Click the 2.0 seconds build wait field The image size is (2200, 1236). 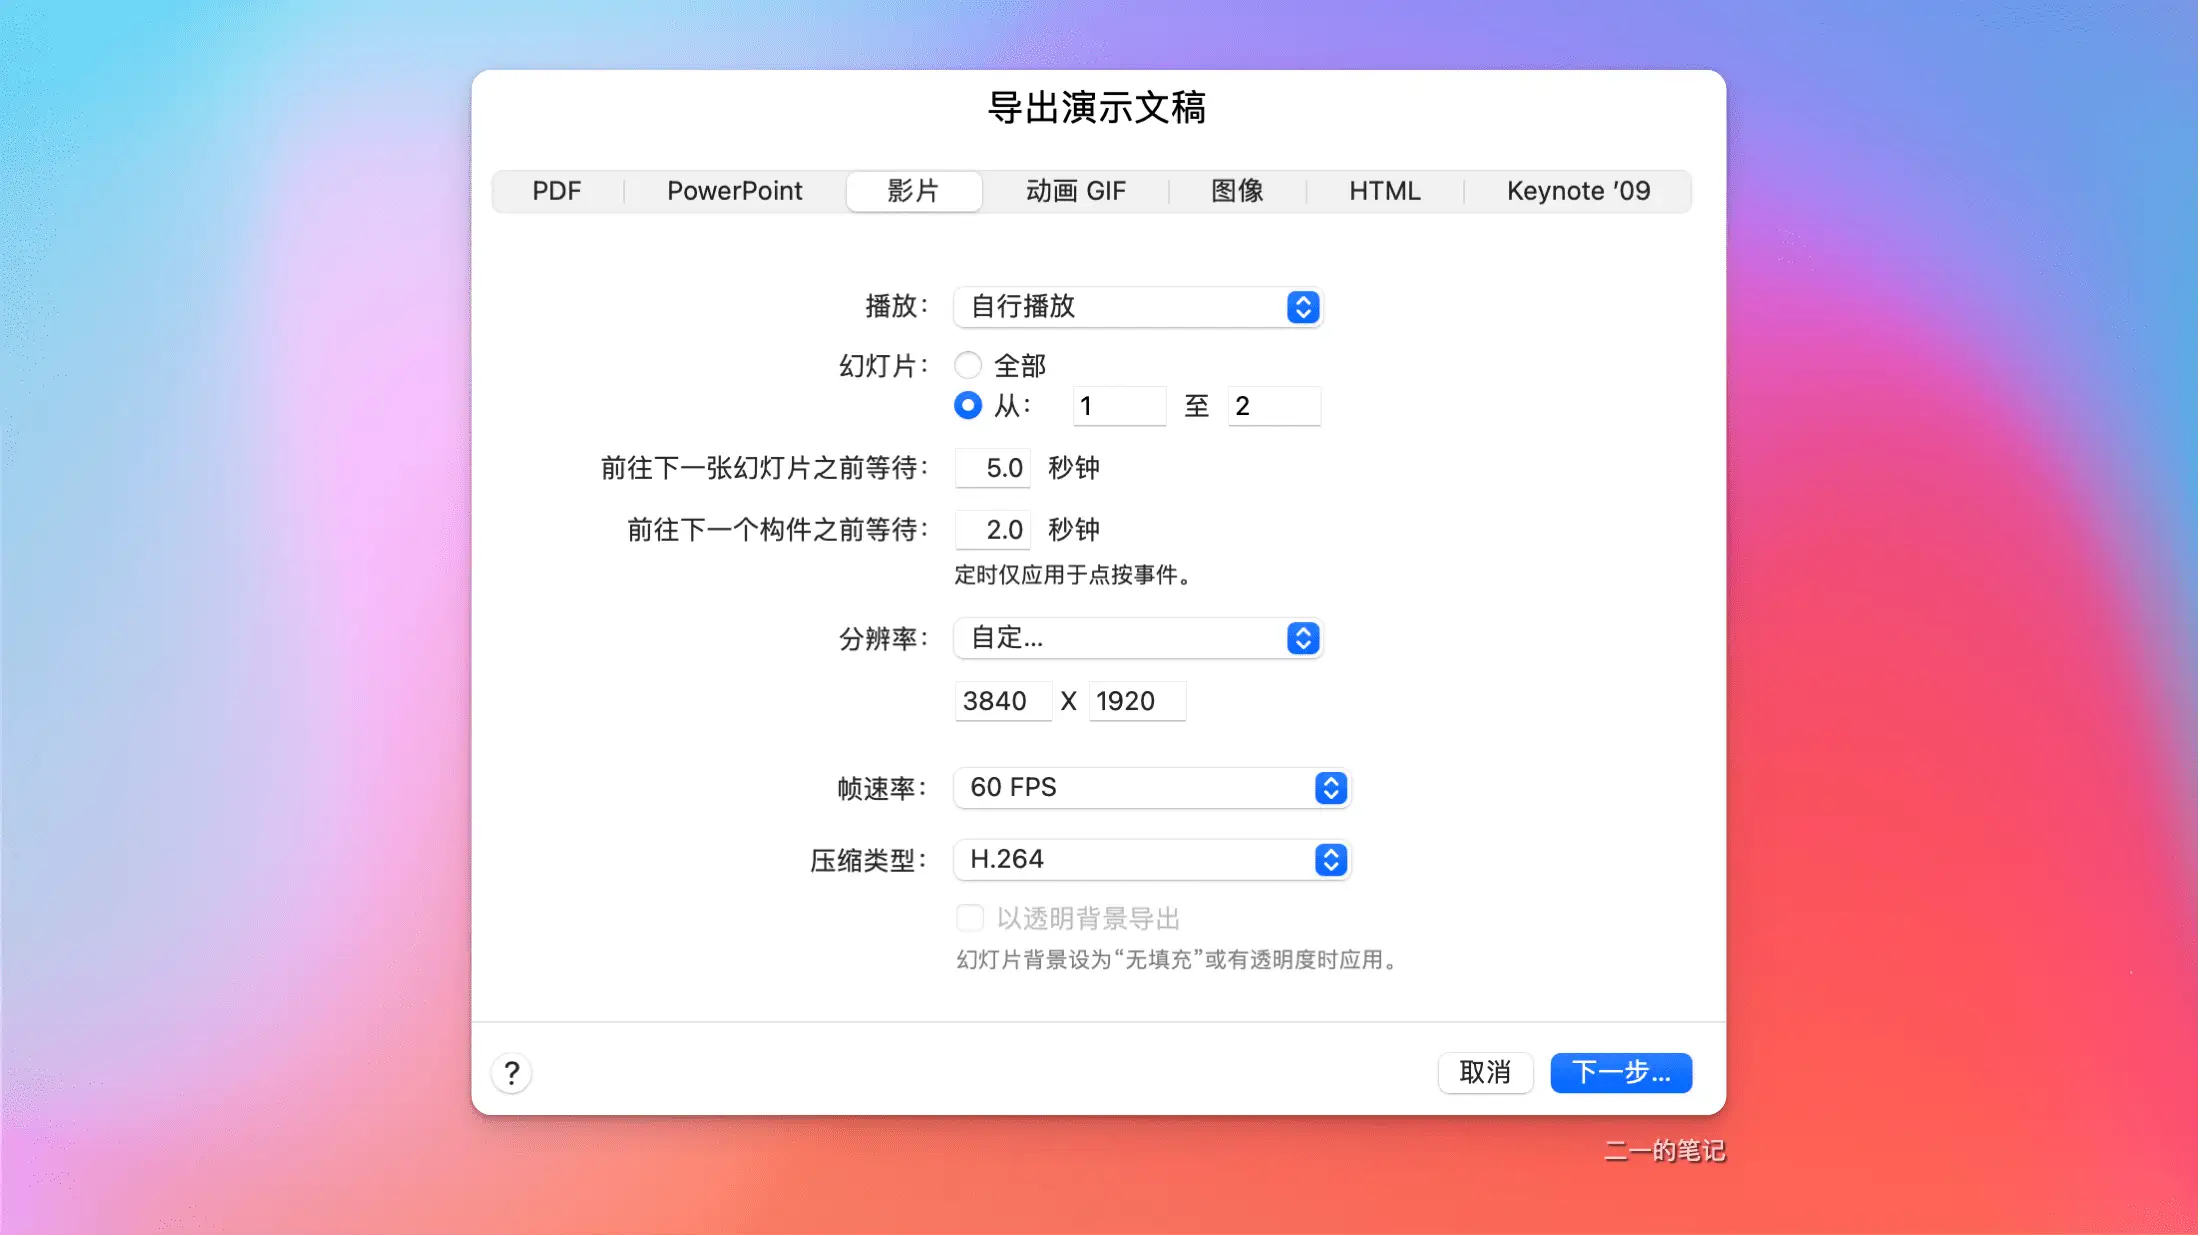click(993, 530)
